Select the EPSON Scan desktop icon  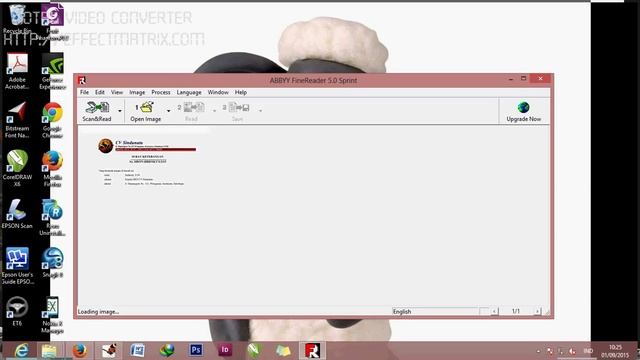point(17,214)
